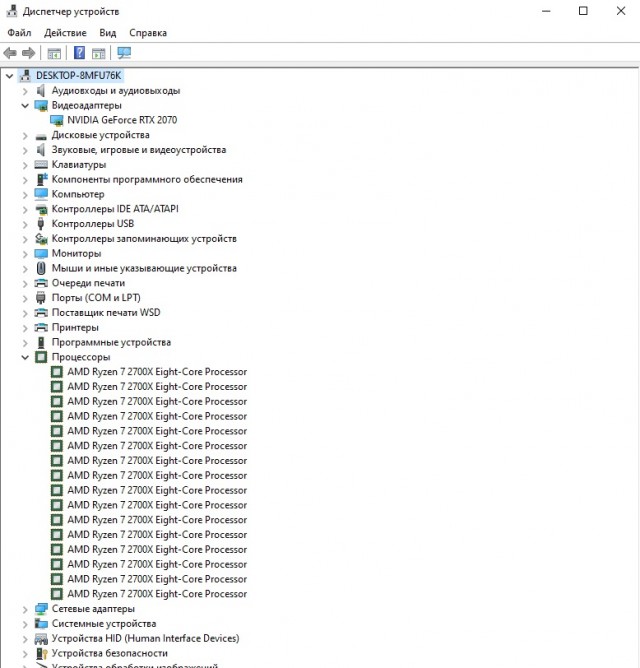Expand the Порты (COM и LPT) category
Viewport: 640px width, 668px height.
[x=25, y=298]
